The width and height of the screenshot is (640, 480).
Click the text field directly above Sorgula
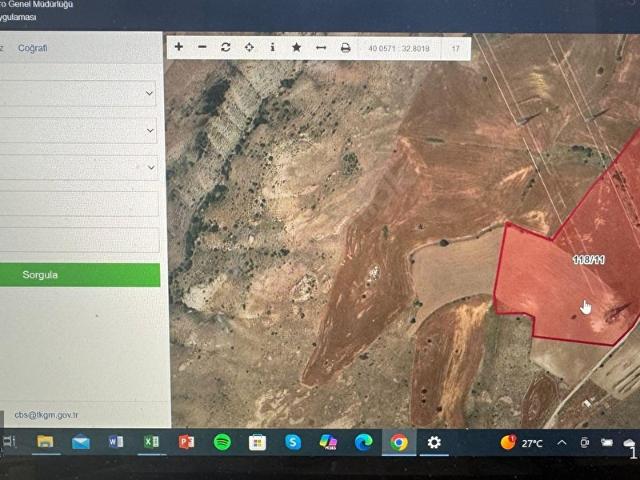pos(80,240)
